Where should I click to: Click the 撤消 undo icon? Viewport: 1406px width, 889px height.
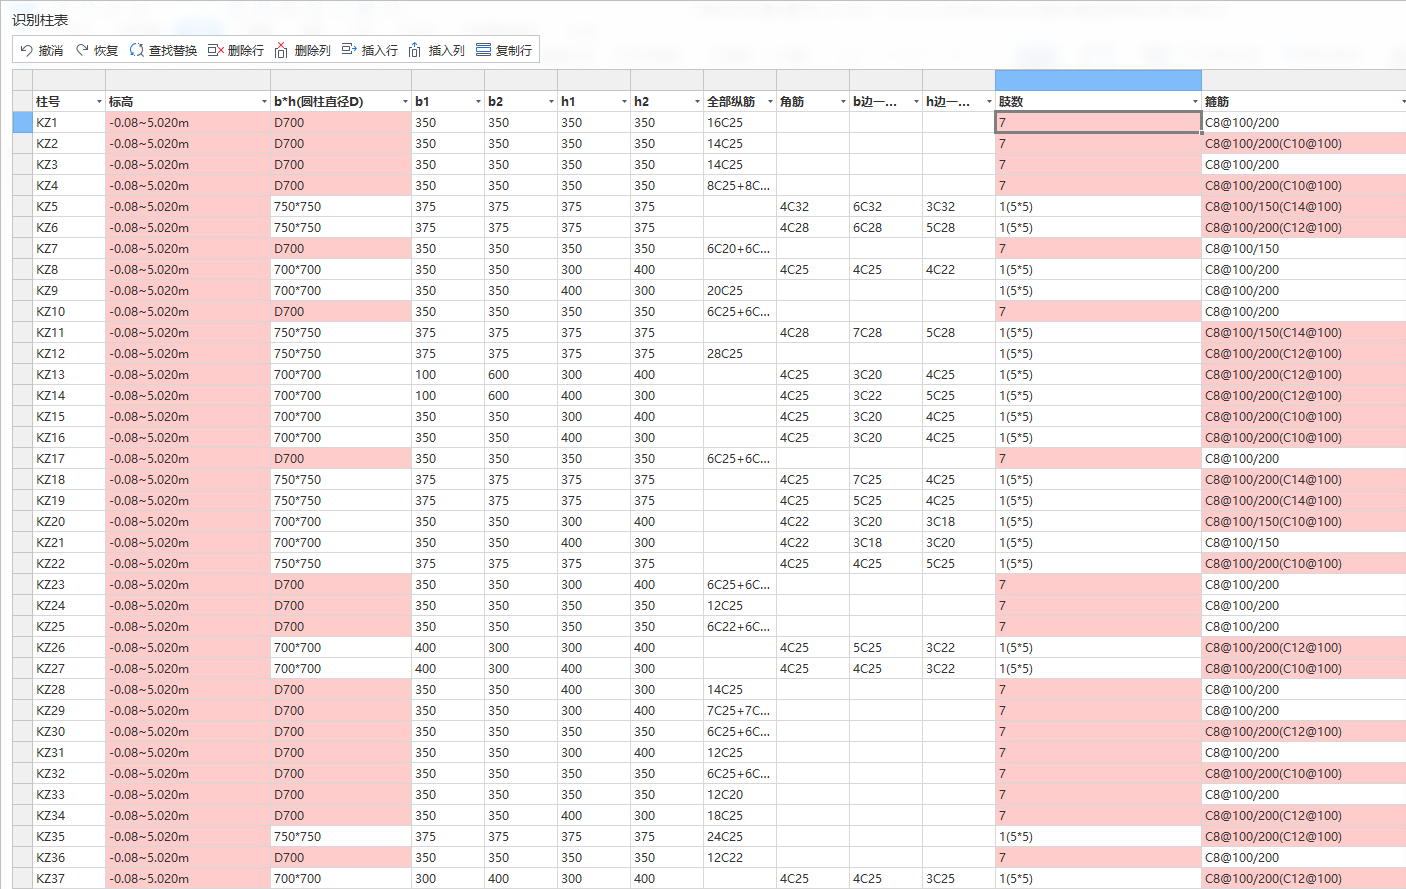[27, 50]
